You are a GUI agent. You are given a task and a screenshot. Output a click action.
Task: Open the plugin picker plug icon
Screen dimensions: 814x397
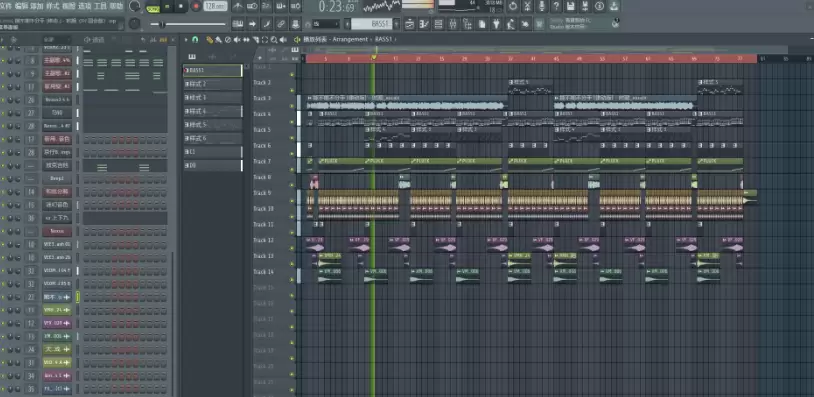click(x=496, y=24)
